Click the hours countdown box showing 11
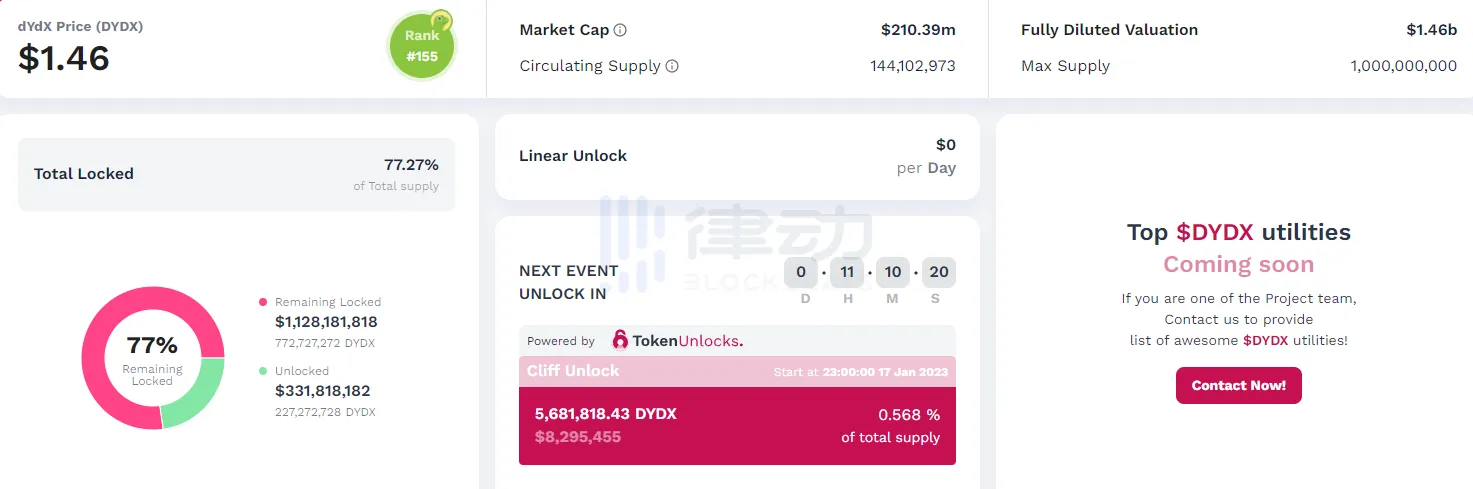This screenshot has width=1473, height=489. (x=847, y=272)
